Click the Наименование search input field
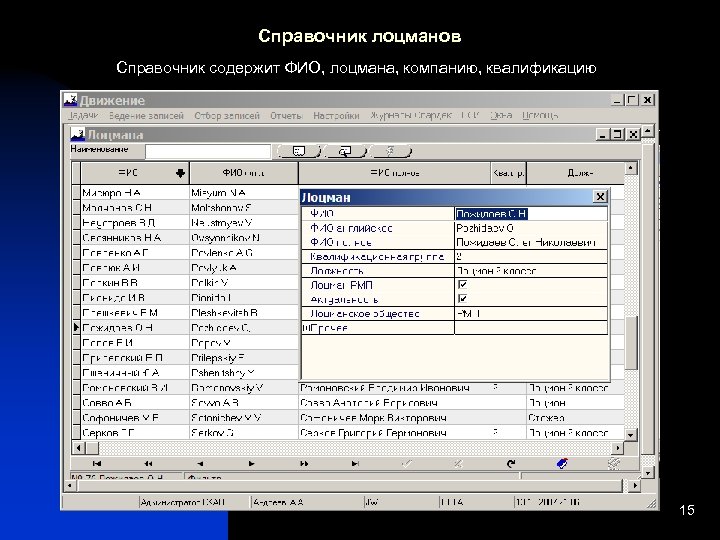Screen dimensions: 720x540 click(x=208, y=151)
